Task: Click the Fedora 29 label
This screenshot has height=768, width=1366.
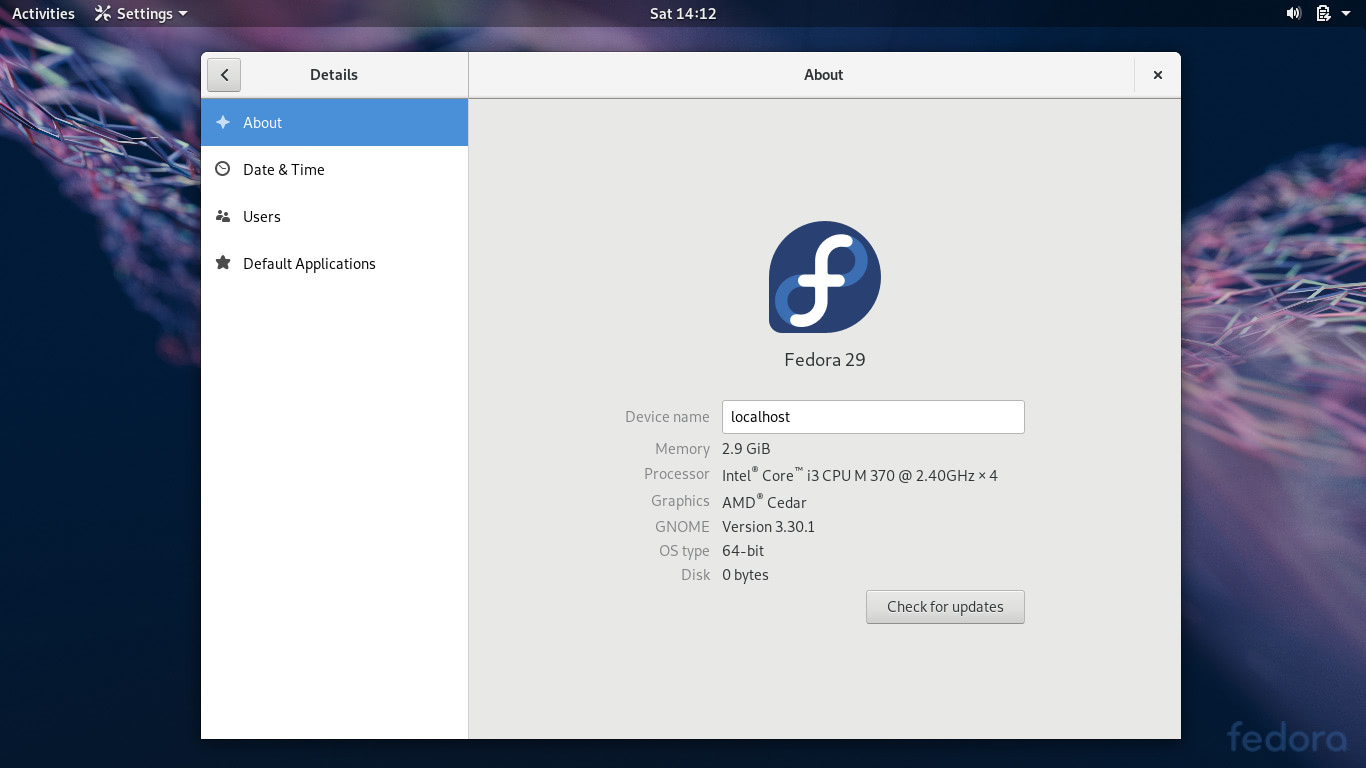Action: tap(825, 360)
